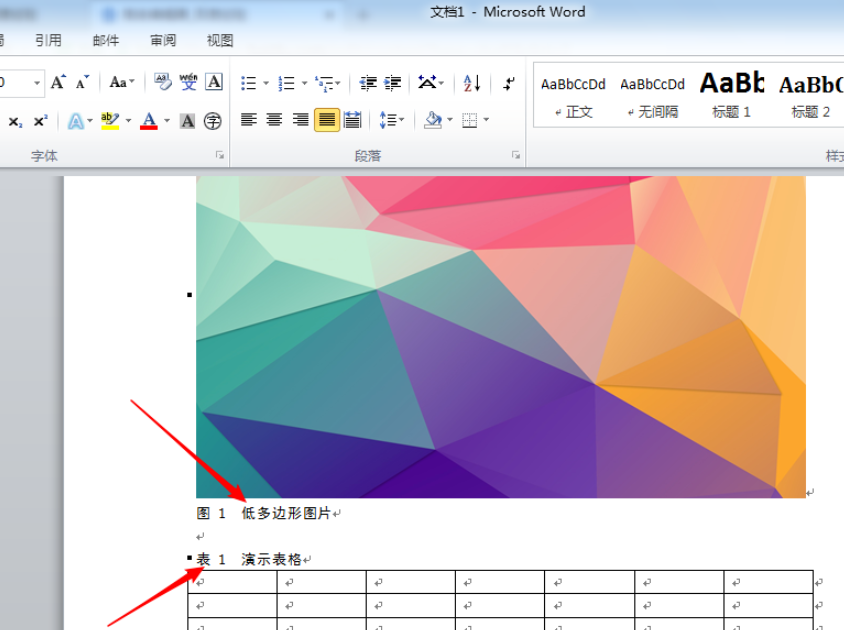This screenshot has width=844, height=630.
Task: Toggle show paragraph marks icon
Action: click(x=509, y=83)
